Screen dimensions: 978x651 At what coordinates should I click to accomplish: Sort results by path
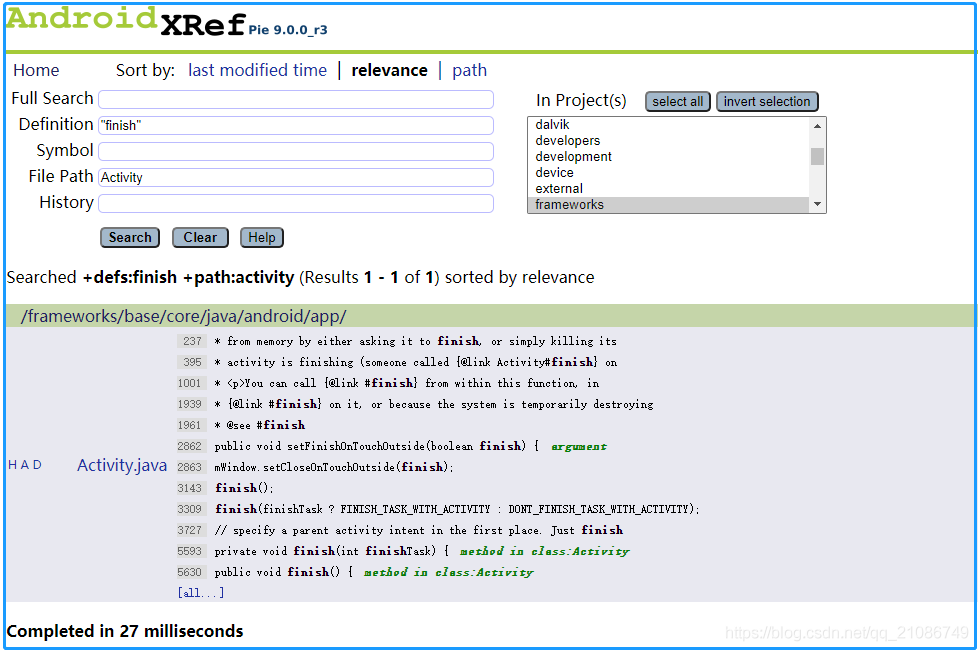click(x=469, y=70)
